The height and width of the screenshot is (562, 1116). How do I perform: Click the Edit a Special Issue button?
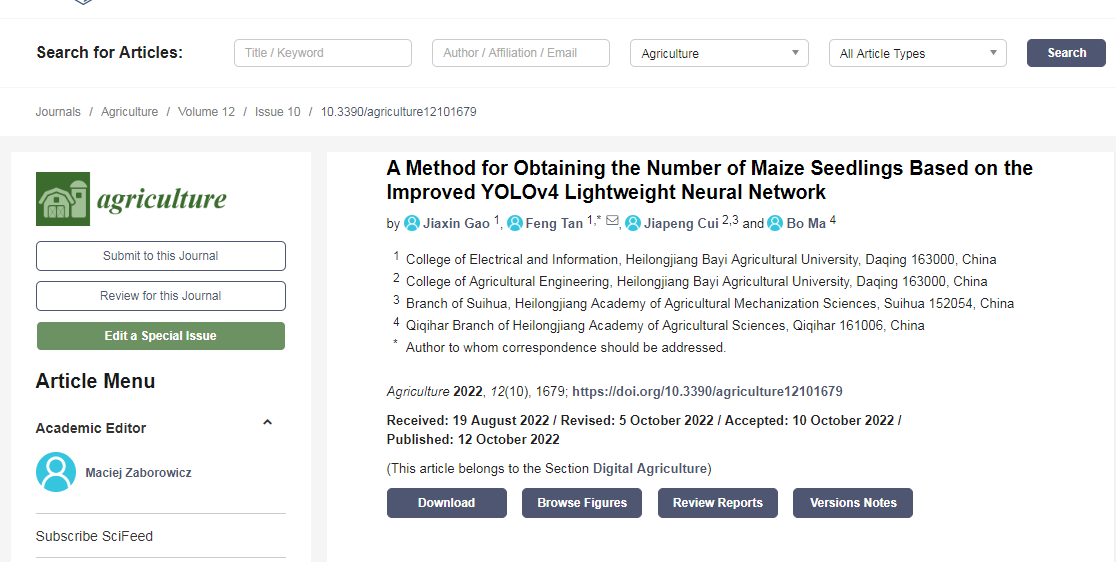pyautogui.click(x=160, y=336)
